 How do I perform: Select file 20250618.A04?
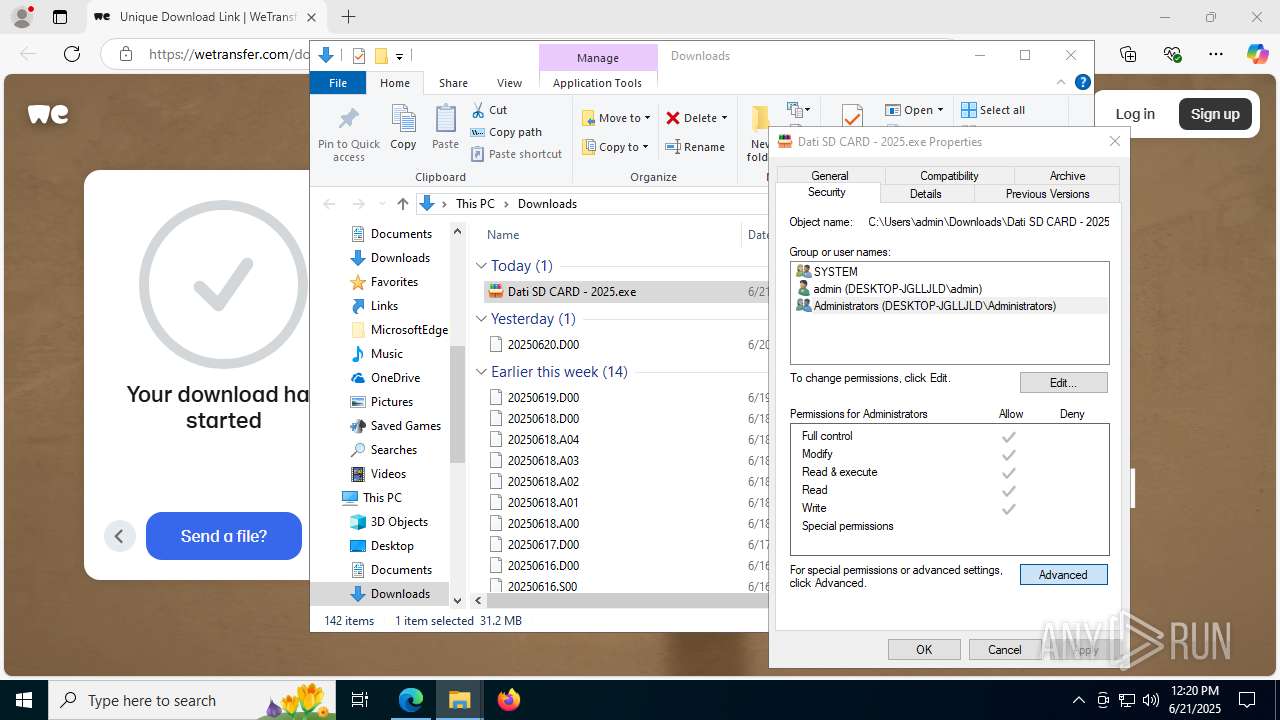tap(543, 440)
